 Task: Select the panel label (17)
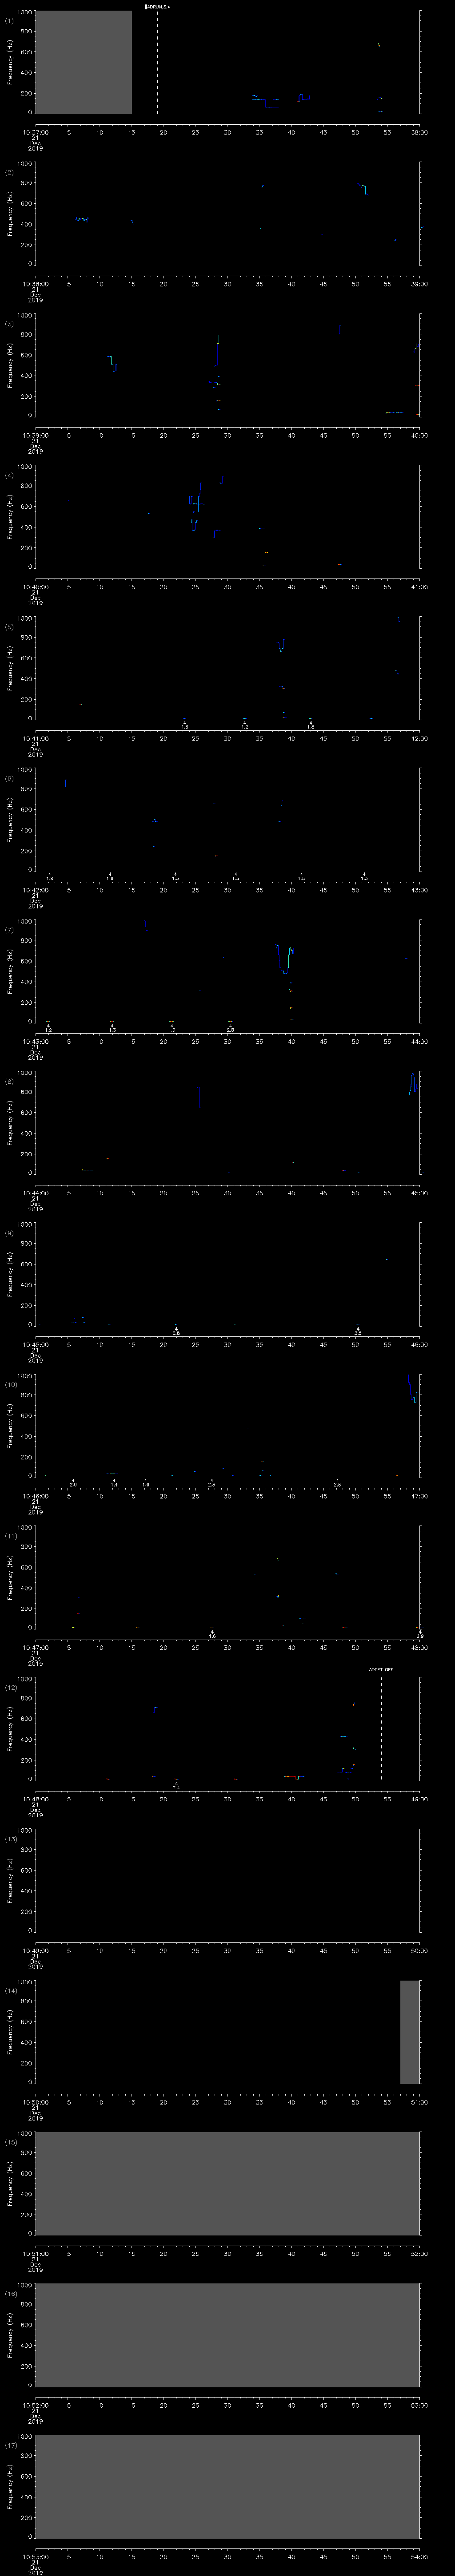click(10, 2445)
